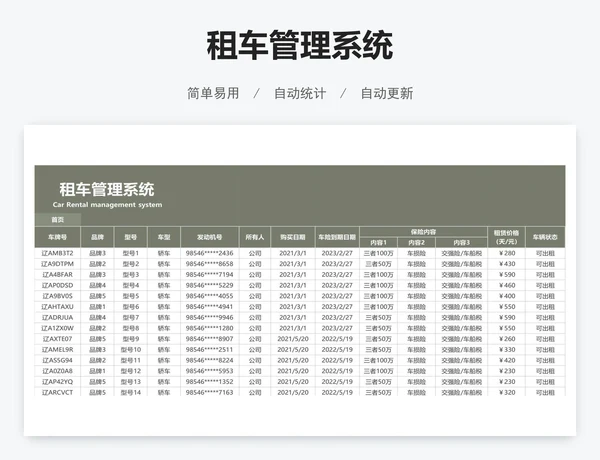This screenshot has width=600, height=460.
Task: Select engine number 98546*****7194
Action: coord(210,275)
